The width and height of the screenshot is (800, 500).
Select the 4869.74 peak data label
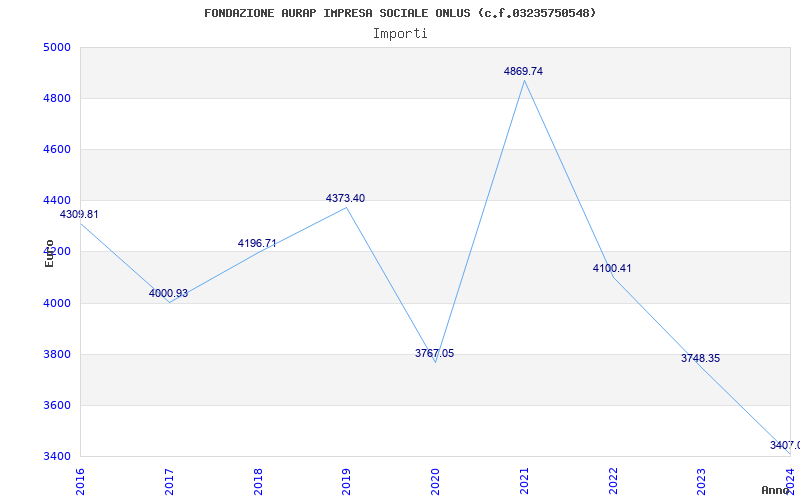523,71
